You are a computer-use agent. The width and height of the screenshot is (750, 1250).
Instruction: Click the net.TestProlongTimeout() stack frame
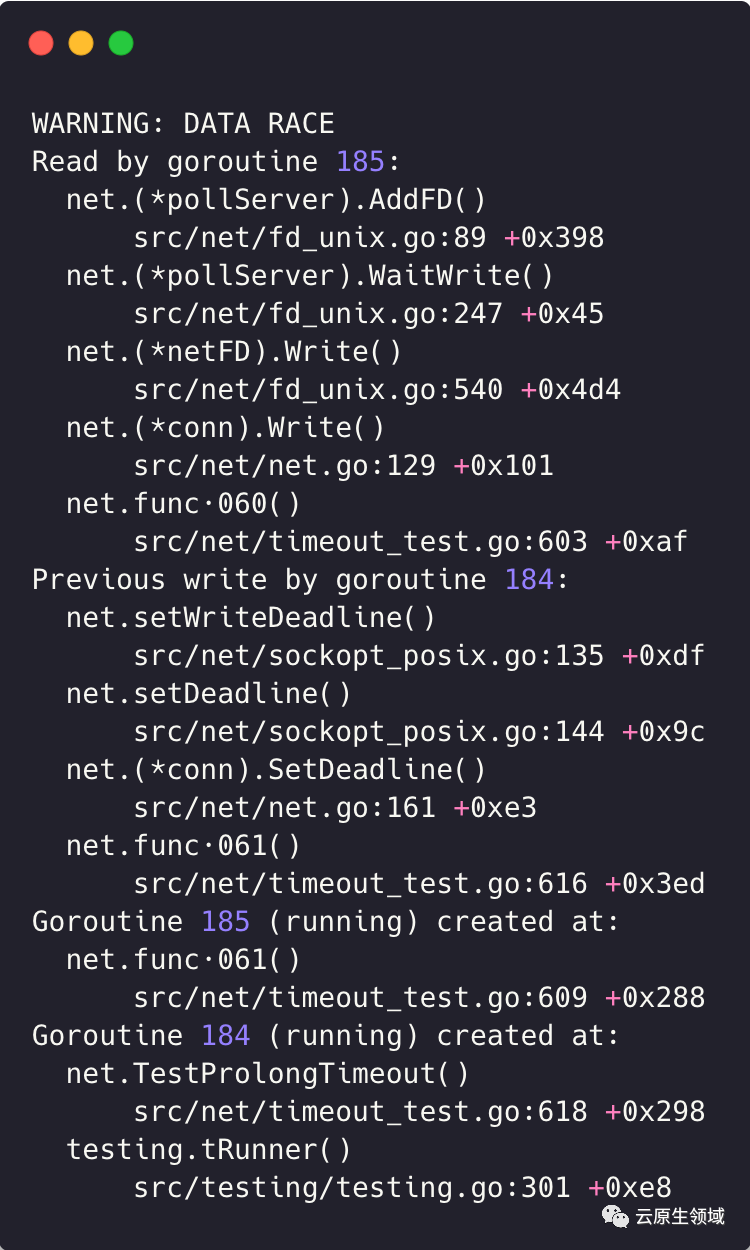pos(267,1074)
